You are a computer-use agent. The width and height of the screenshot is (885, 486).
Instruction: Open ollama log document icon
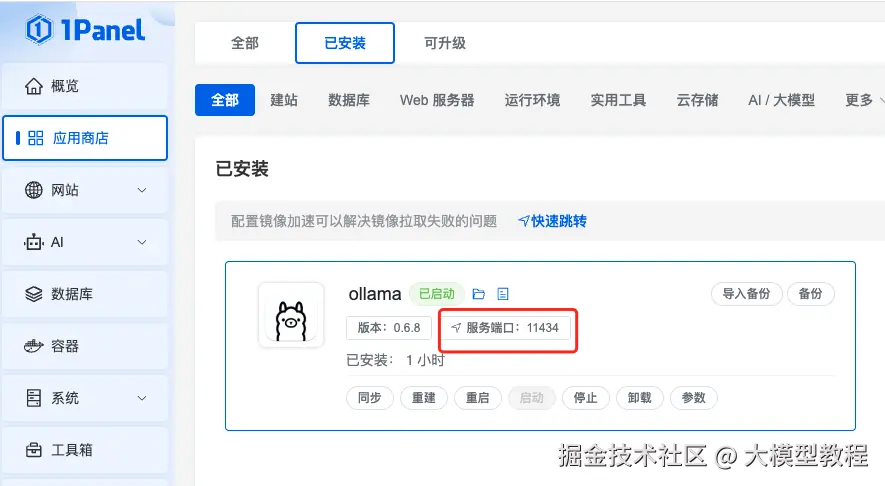(x=503, y=294)
